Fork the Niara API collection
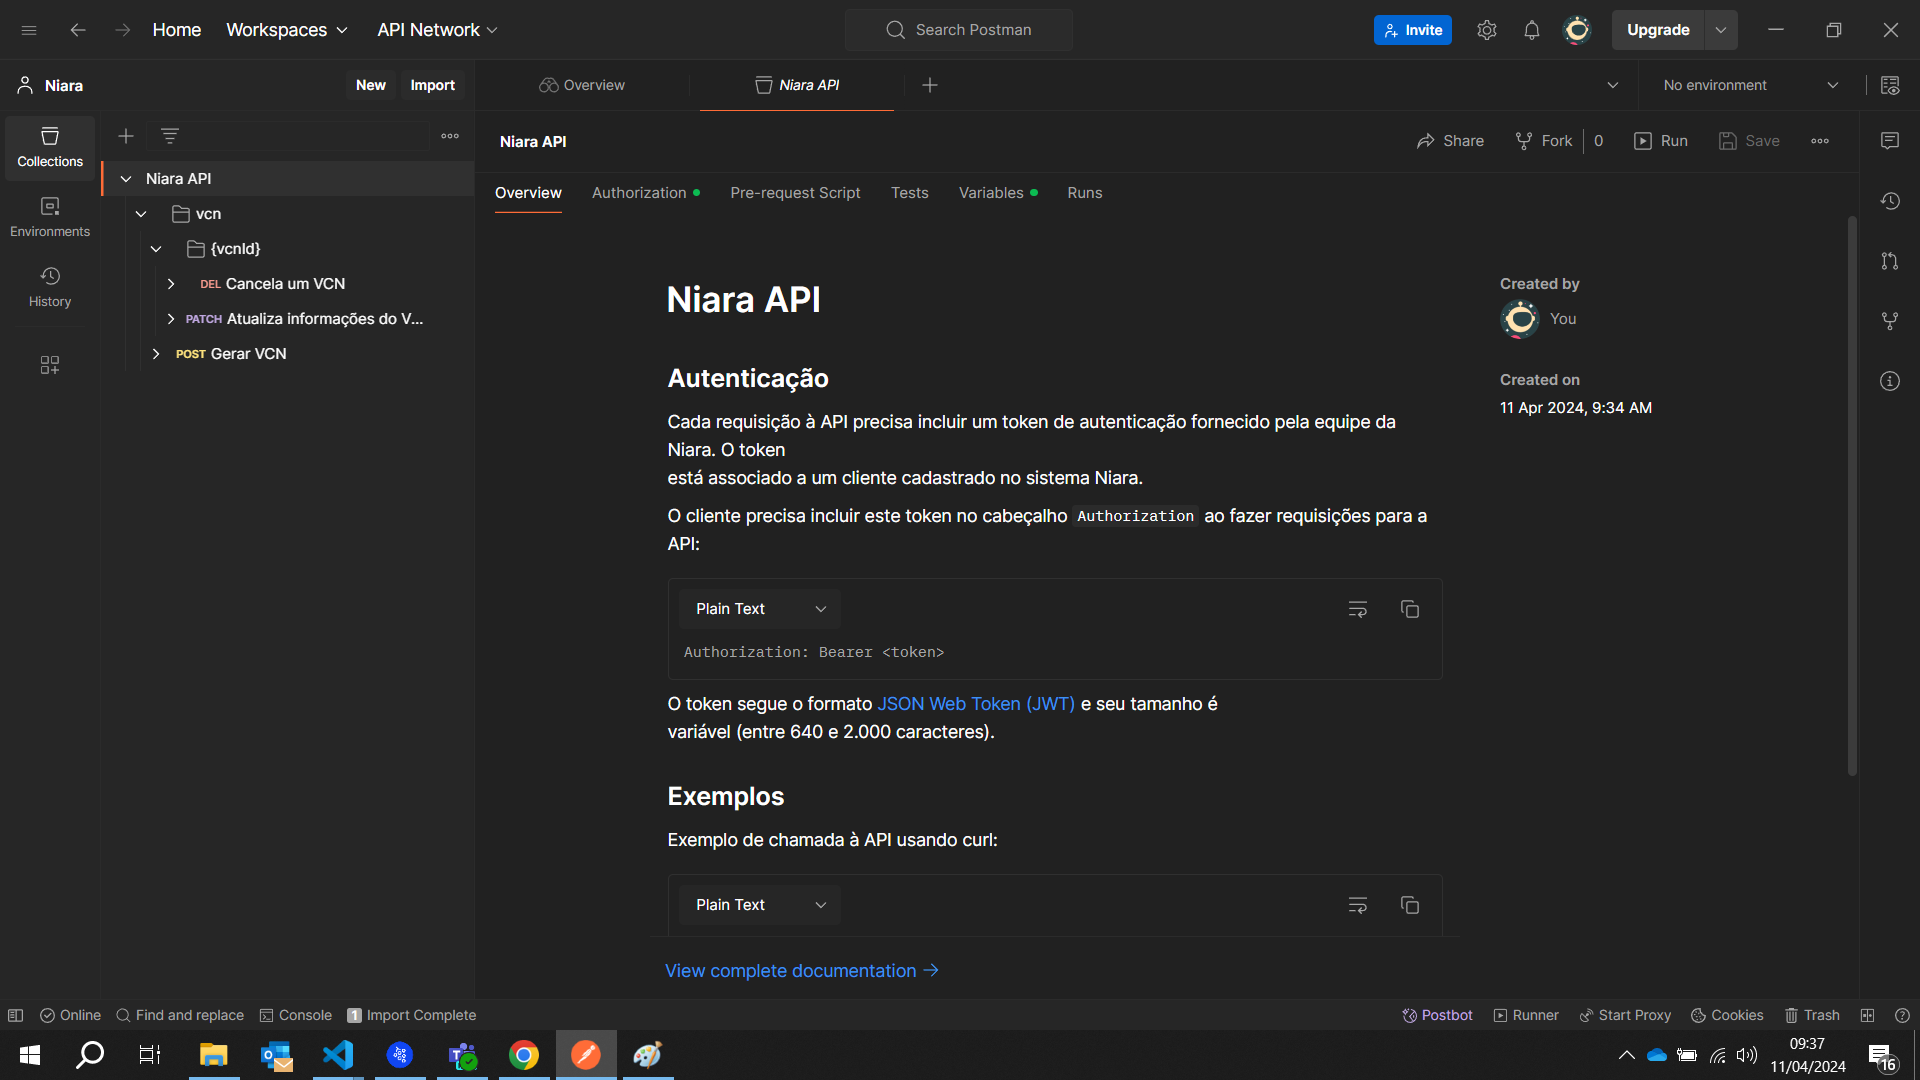 [x=1543, y=141]
